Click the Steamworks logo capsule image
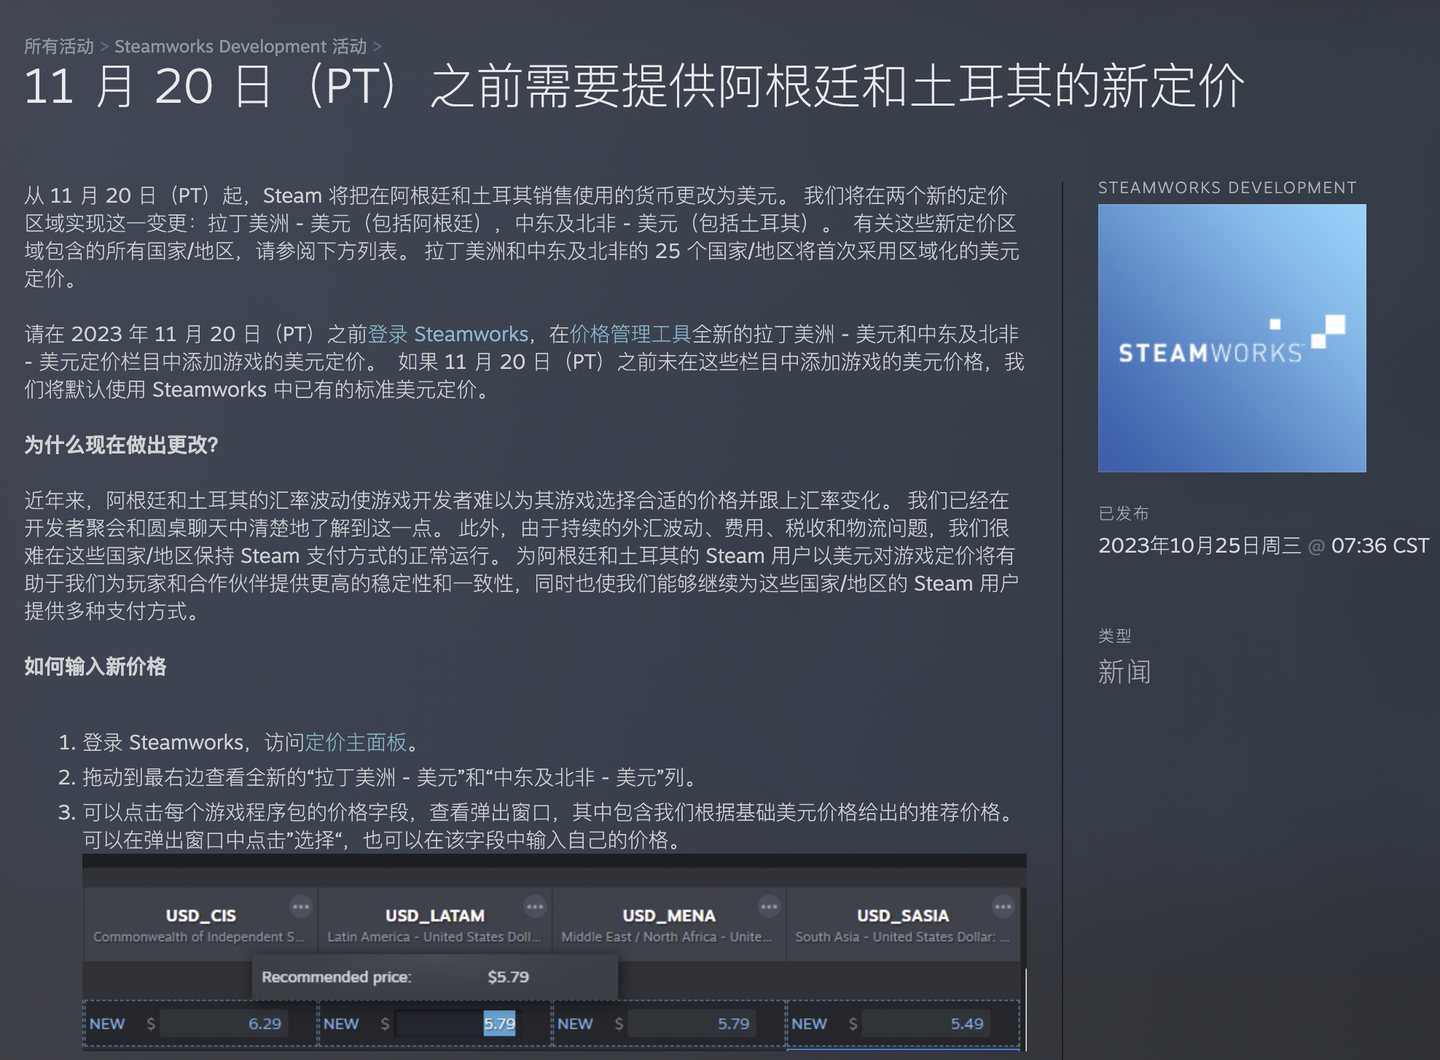The height and width of the screenshot is (1060, 1440). pyautogui.click(x=1231, y=337)
